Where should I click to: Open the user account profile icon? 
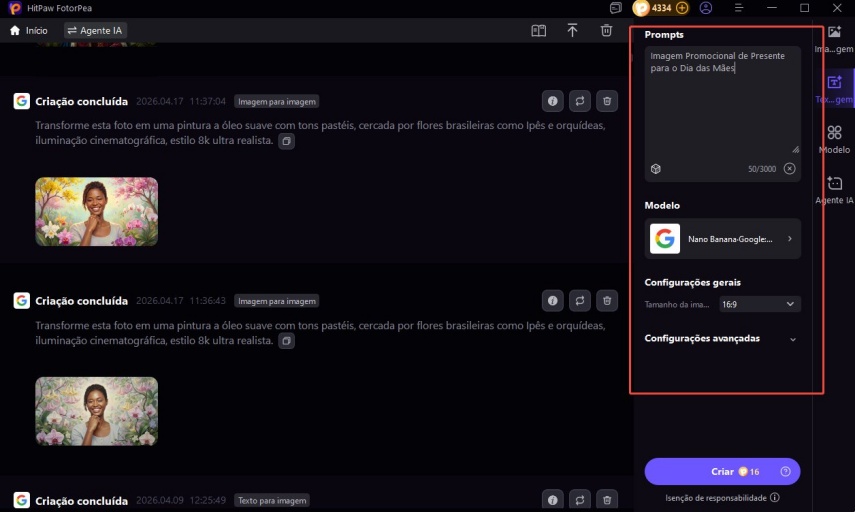click(707, 8)
